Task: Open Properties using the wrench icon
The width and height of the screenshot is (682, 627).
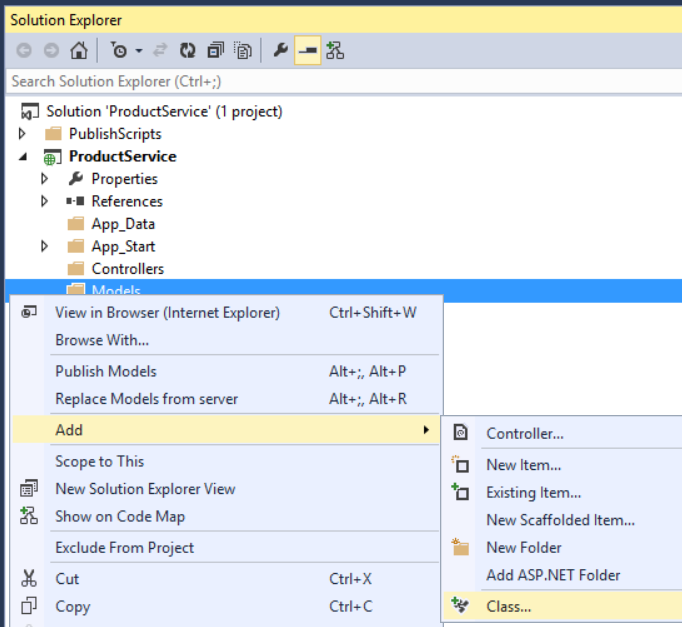Action: tap(281, 51)
